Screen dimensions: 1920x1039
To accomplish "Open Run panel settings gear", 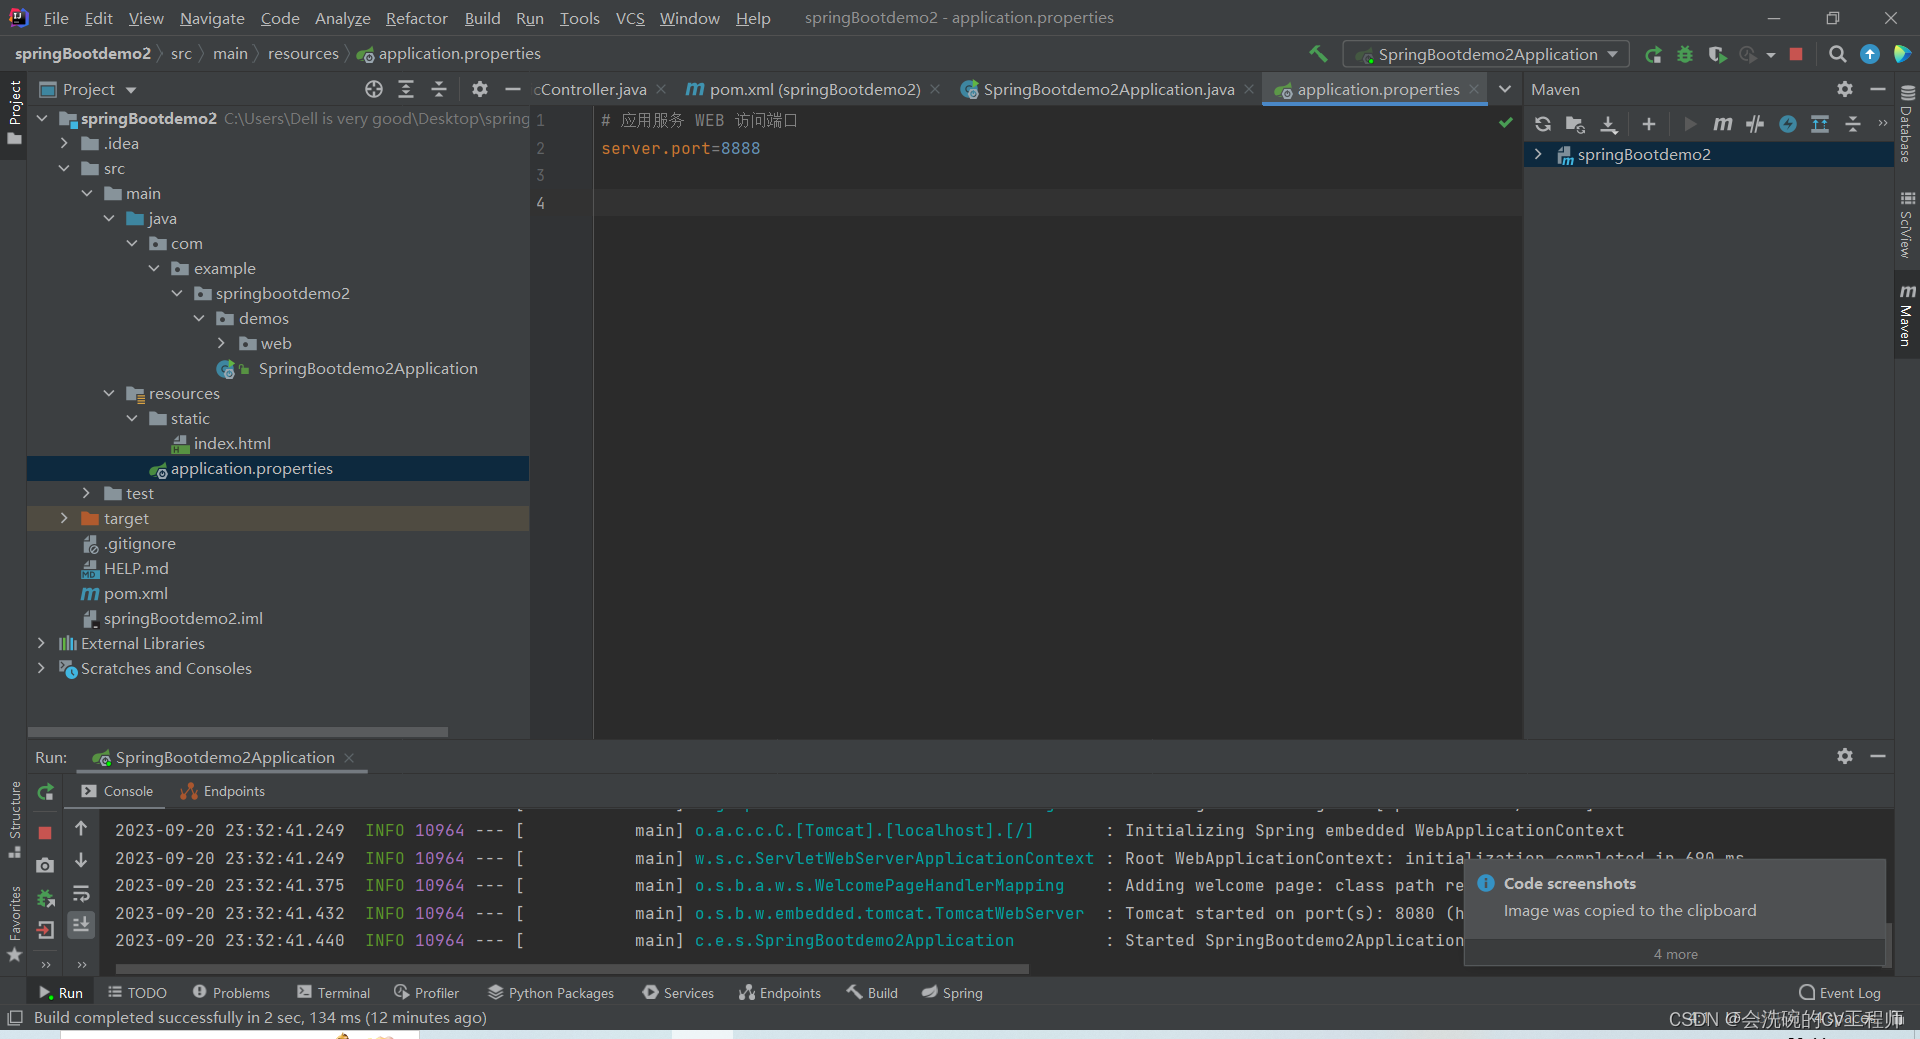I will point(1845,756).
